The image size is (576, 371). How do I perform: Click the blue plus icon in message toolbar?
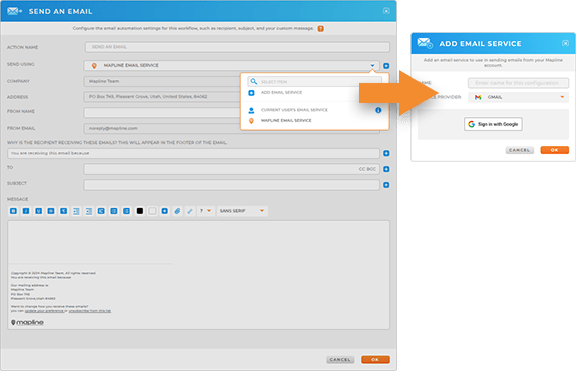[x=165, y=211]
